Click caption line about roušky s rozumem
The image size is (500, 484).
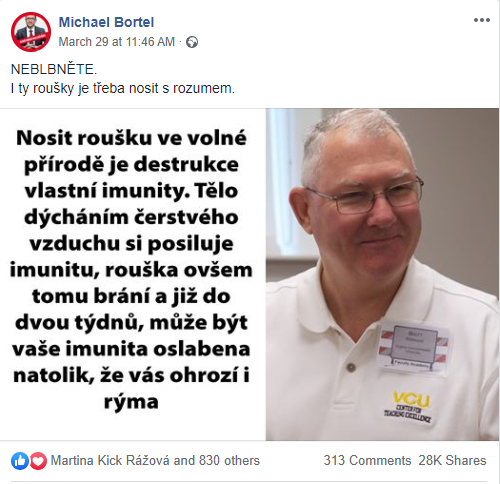click(x=123, y=89)
